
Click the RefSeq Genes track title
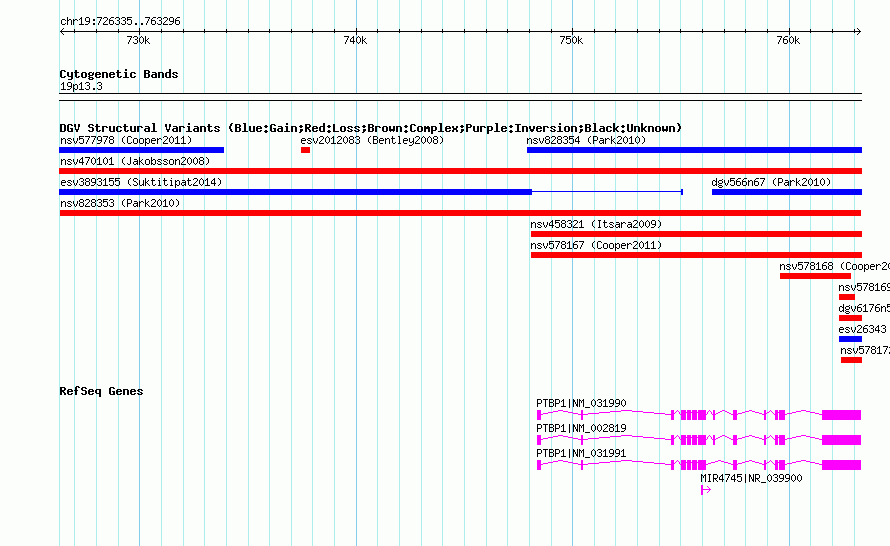101,391
